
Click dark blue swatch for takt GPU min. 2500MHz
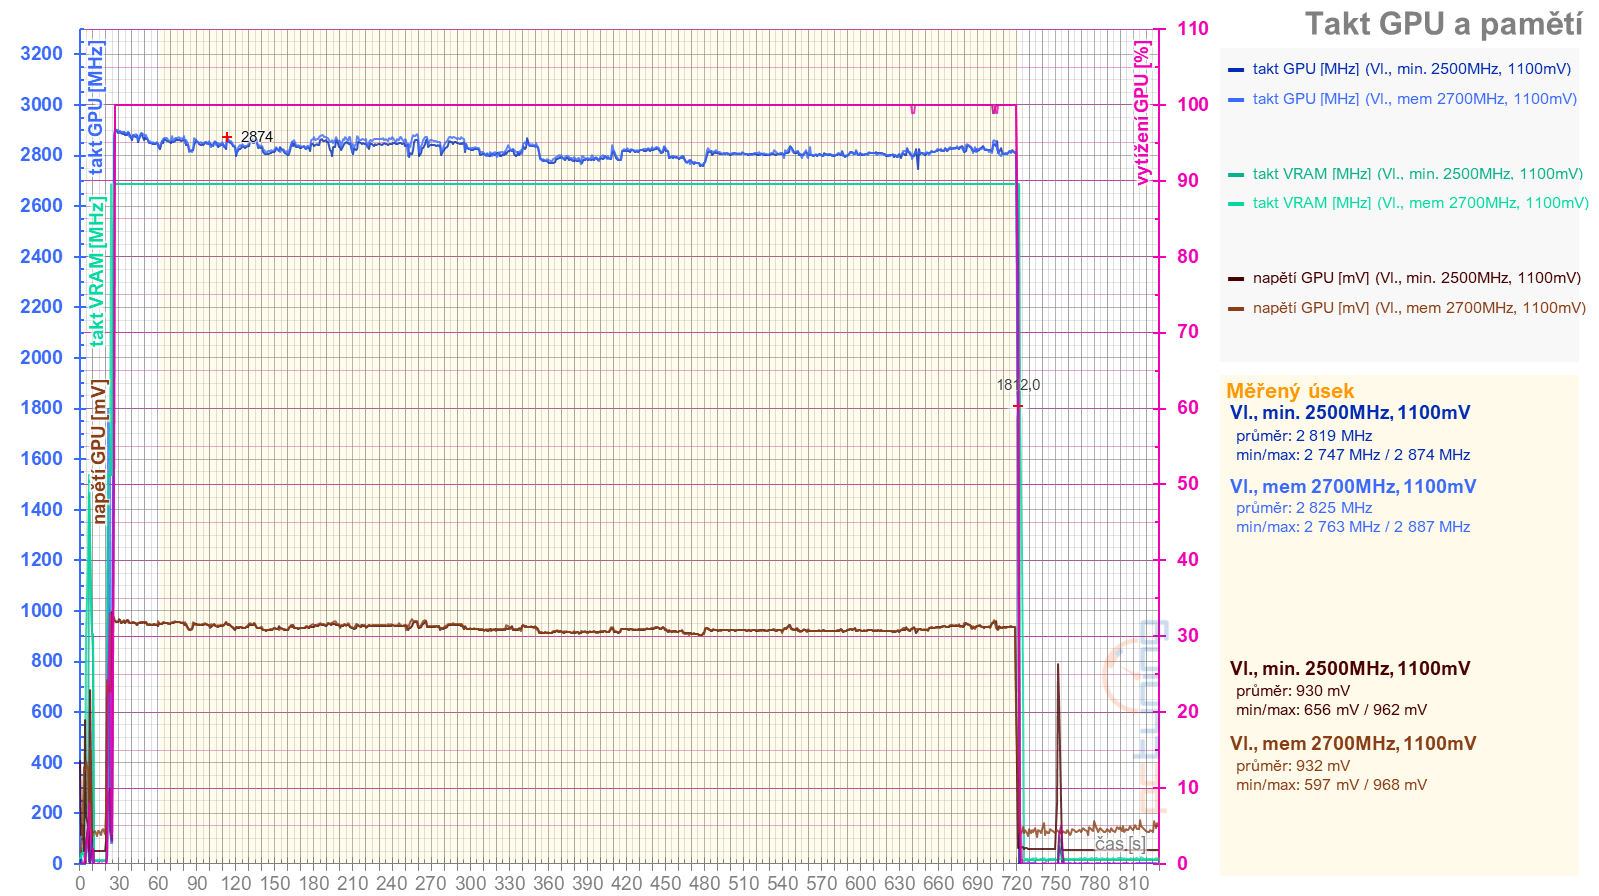pos(1236,70)
